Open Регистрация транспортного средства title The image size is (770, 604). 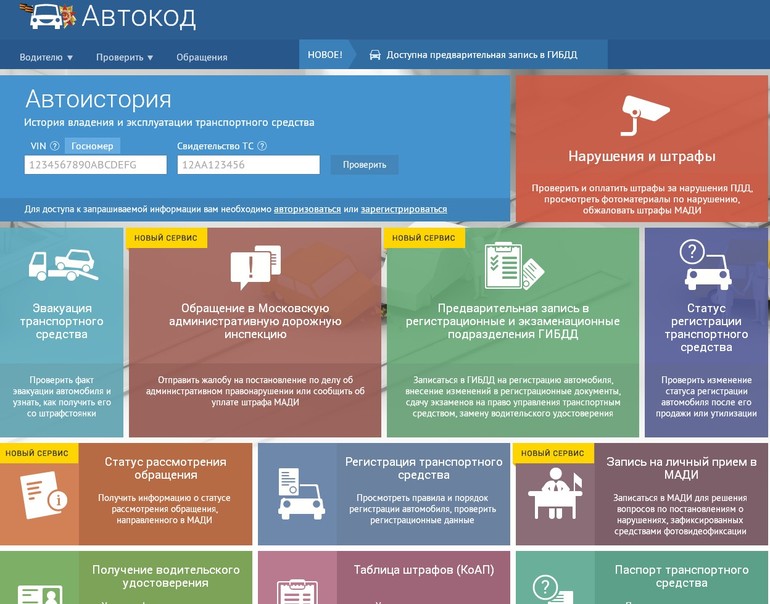pos(424,468)
